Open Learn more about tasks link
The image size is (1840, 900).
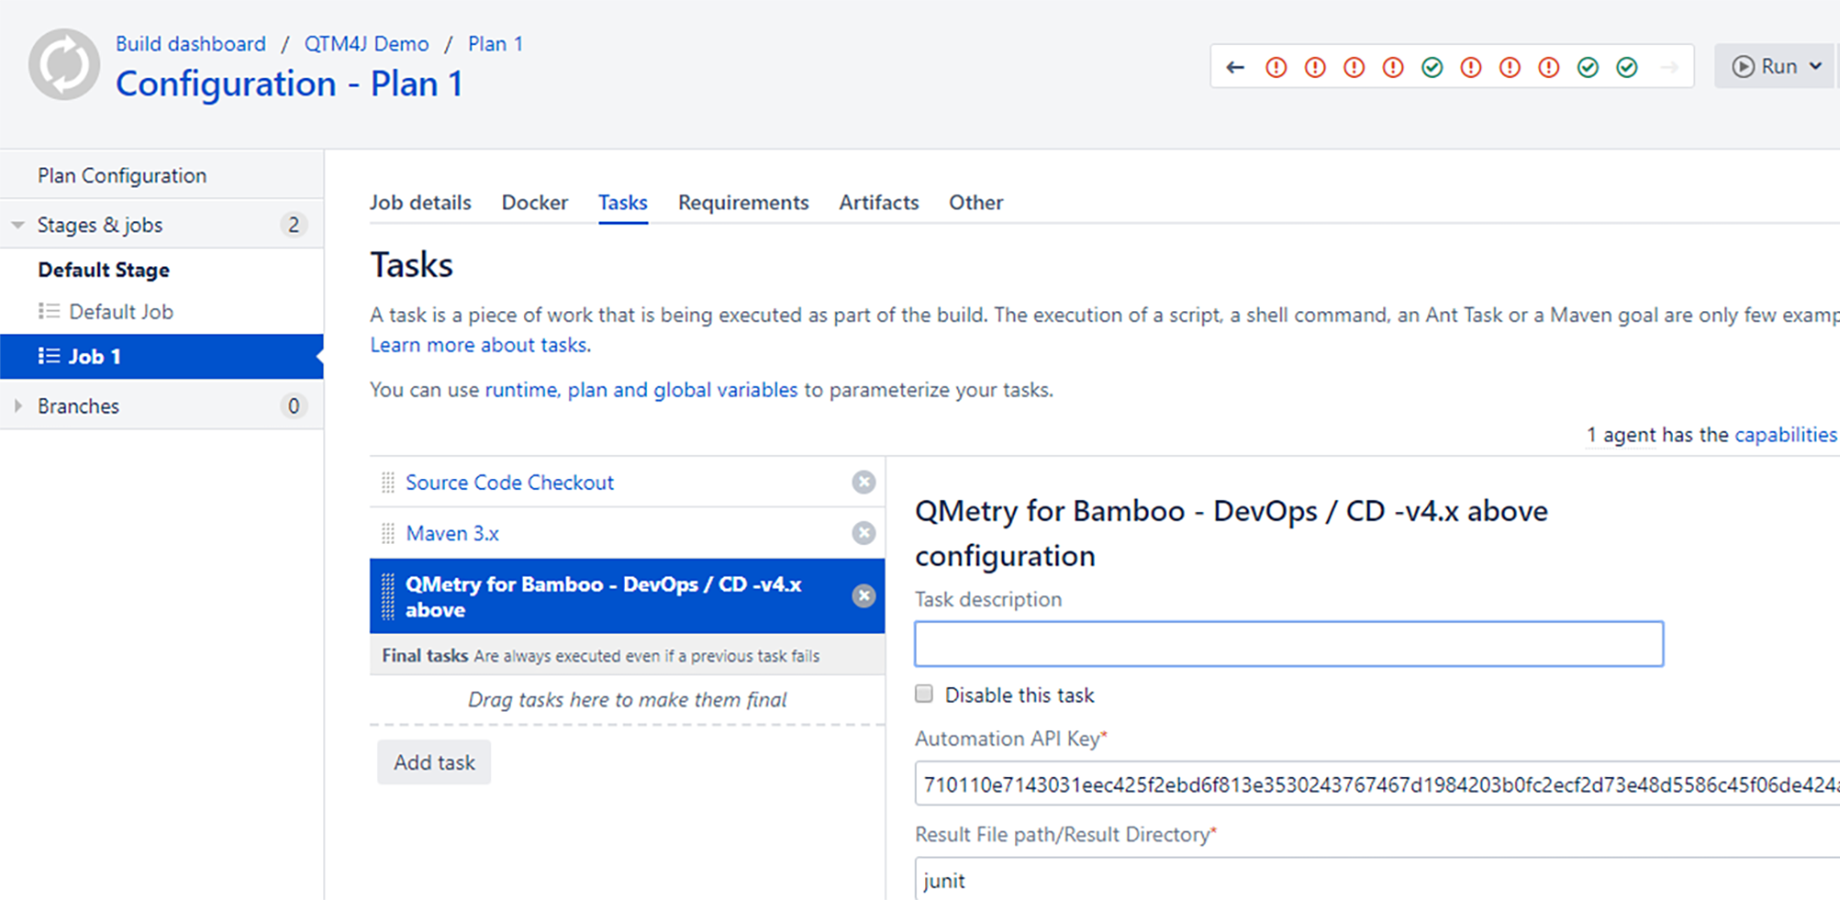pyautogui.click(x=480, y=345)
